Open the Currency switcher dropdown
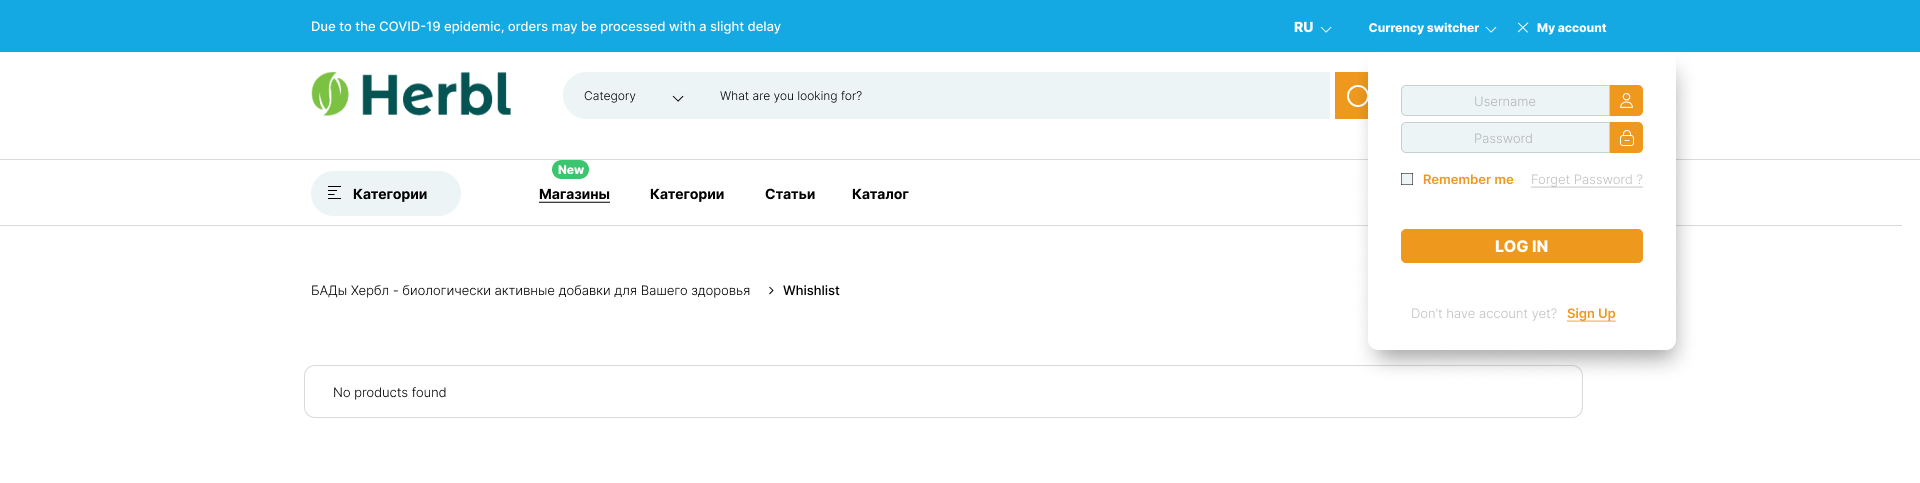The width and height of the screenshot is (1920, 483). click(1432, 28)
